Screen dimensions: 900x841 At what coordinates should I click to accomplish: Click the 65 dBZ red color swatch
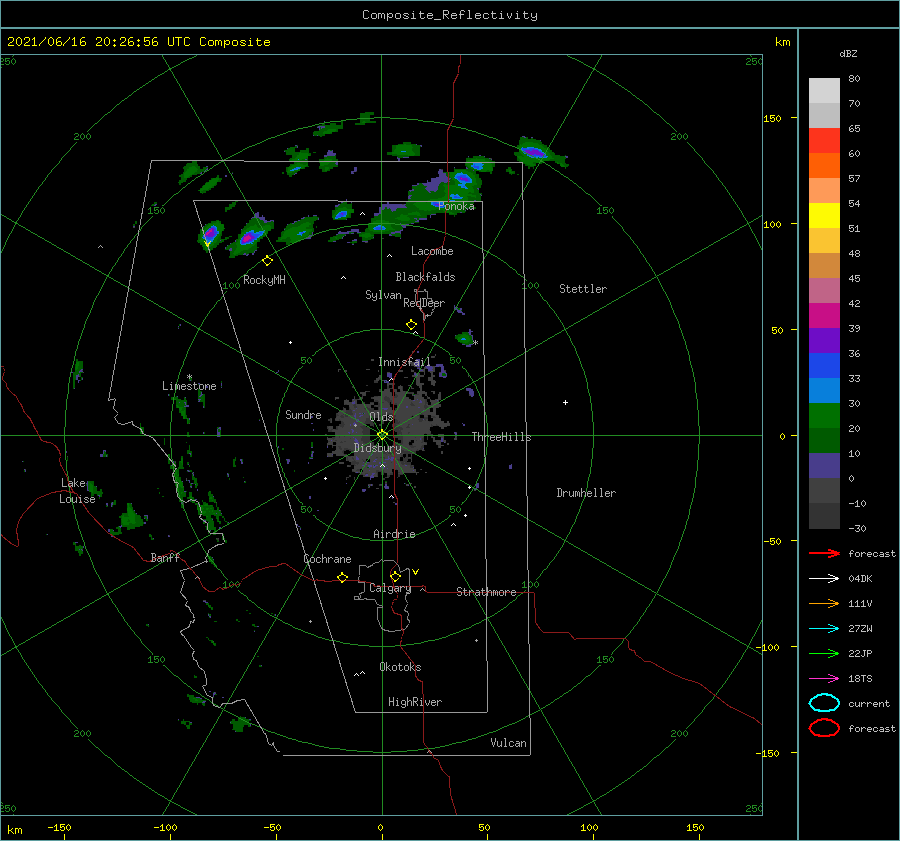coord(824,141)
